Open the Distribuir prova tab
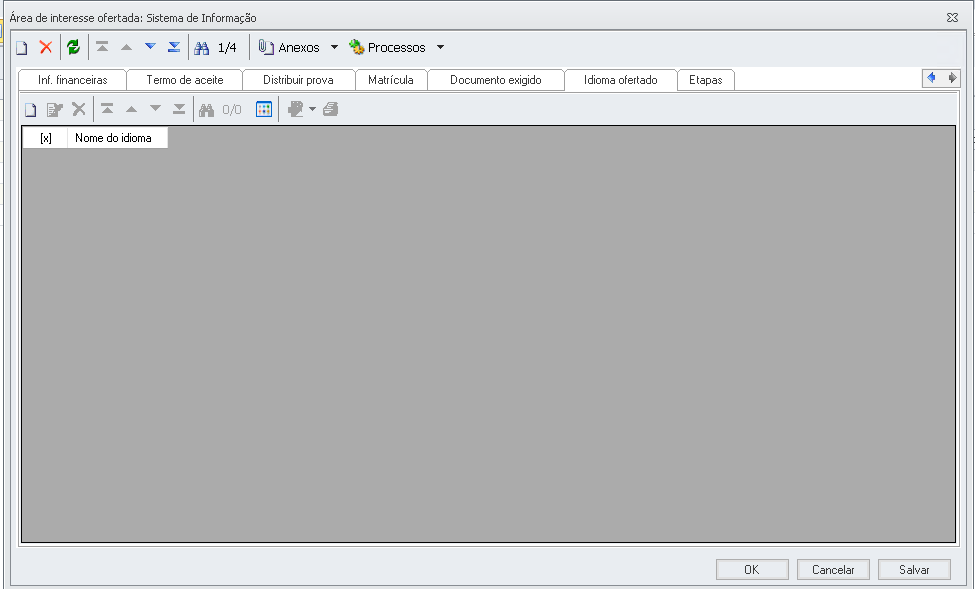 coord(298,80)
